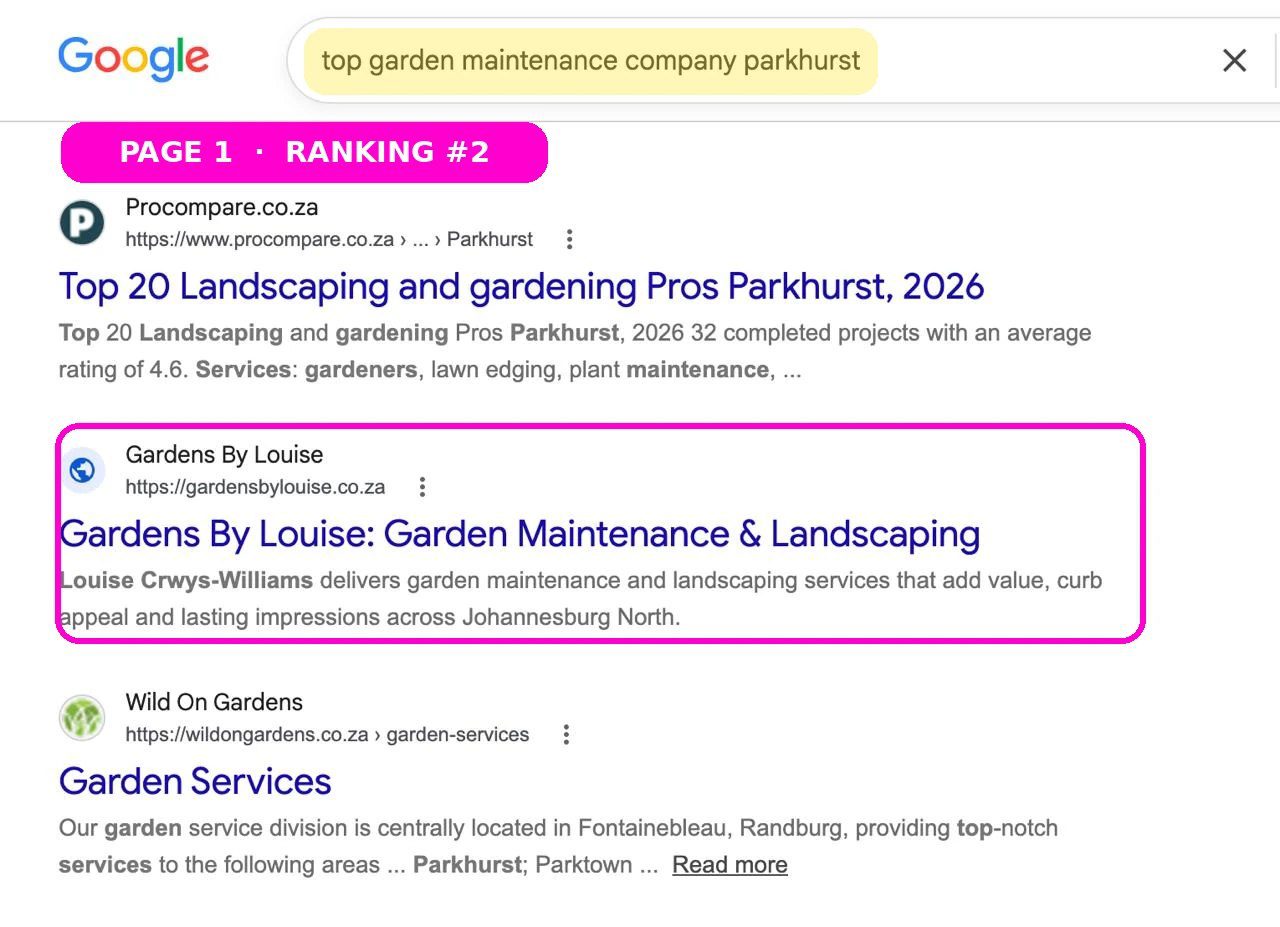Click the procompare.co.za breadcrumb URL
Screen dimensions: 1280x927
pyautogui.click(x=329, y=239)
